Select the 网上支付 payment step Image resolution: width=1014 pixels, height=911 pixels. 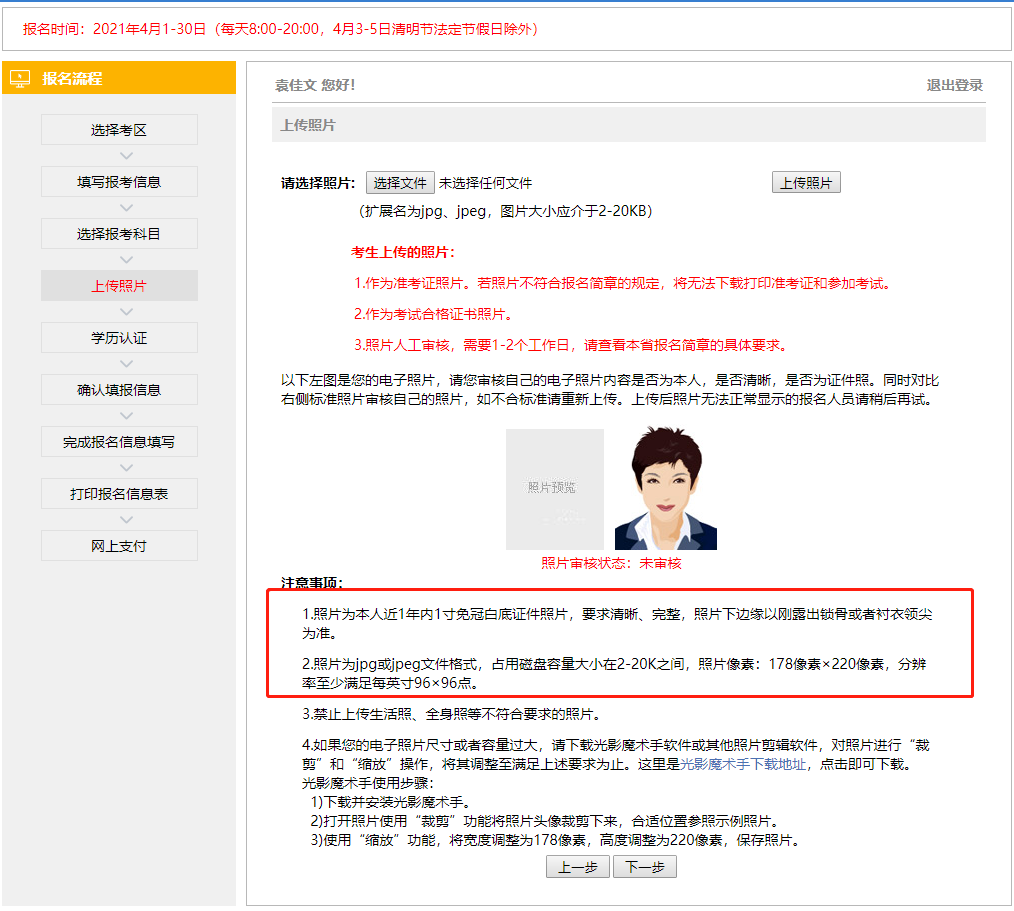[x=118, y=545]
